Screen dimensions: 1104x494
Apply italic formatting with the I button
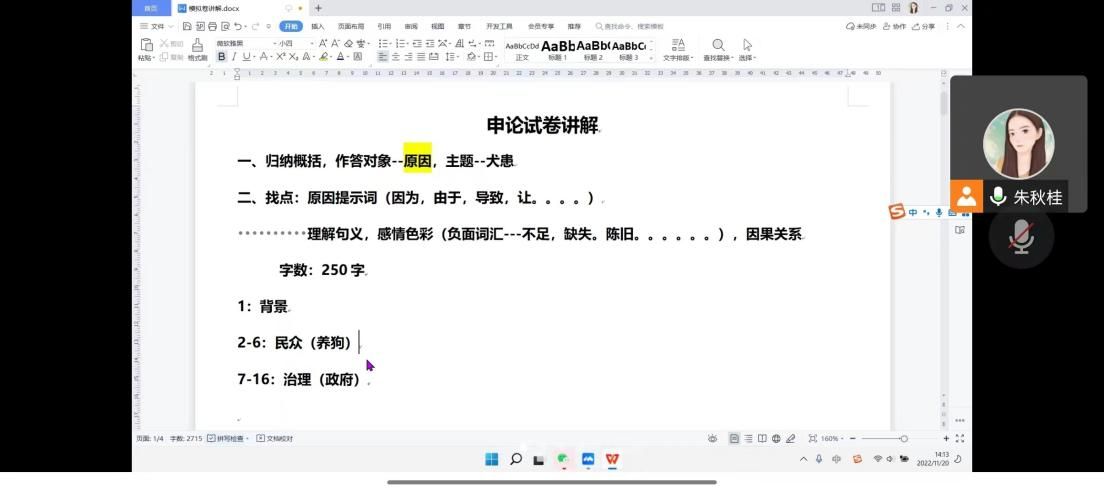click(234, 57)
